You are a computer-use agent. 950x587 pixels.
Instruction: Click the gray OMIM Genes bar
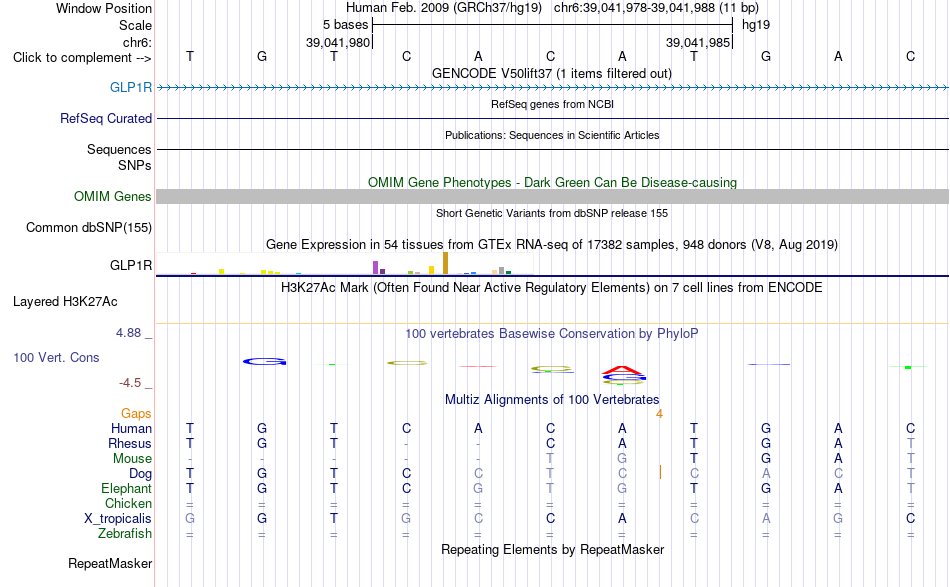(x=552, y=196)
